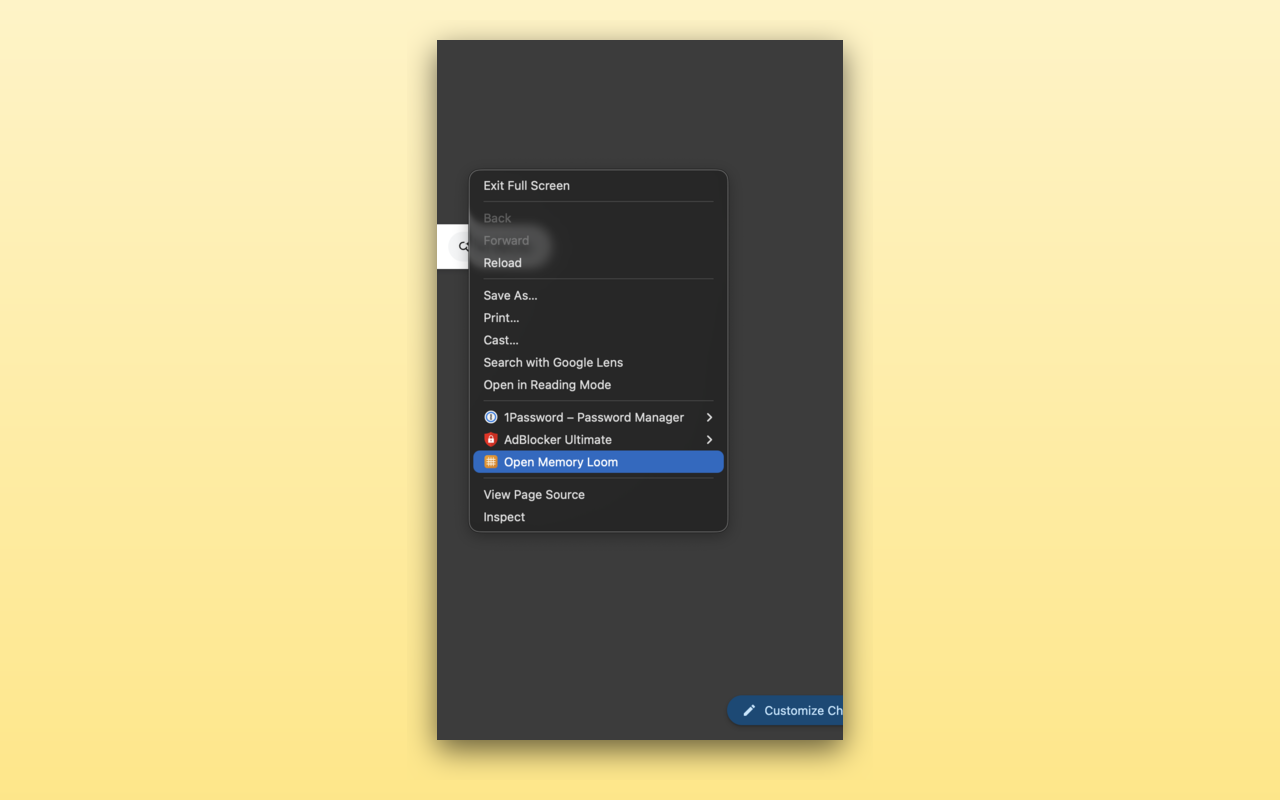Screen dimensions: 1280x800
Task: Open the Print dialog
Action: click(x=501, y=317)
